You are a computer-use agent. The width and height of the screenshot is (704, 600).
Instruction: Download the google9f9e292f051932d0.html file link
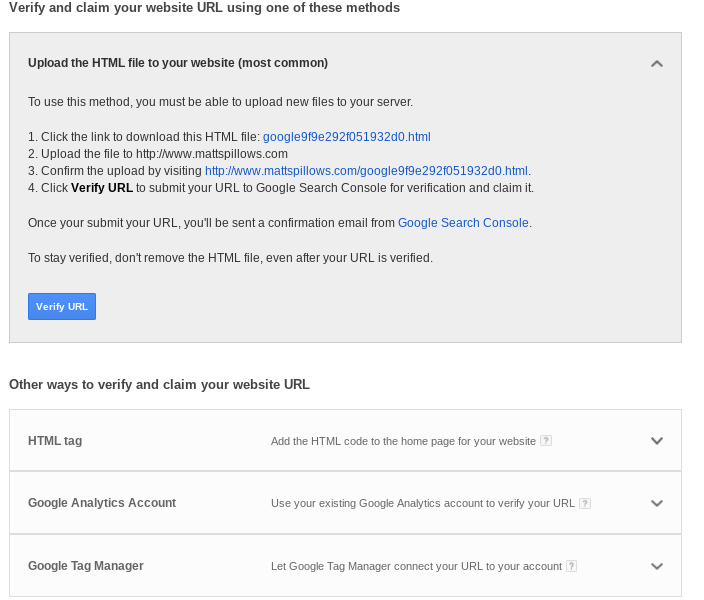point(346,137)
